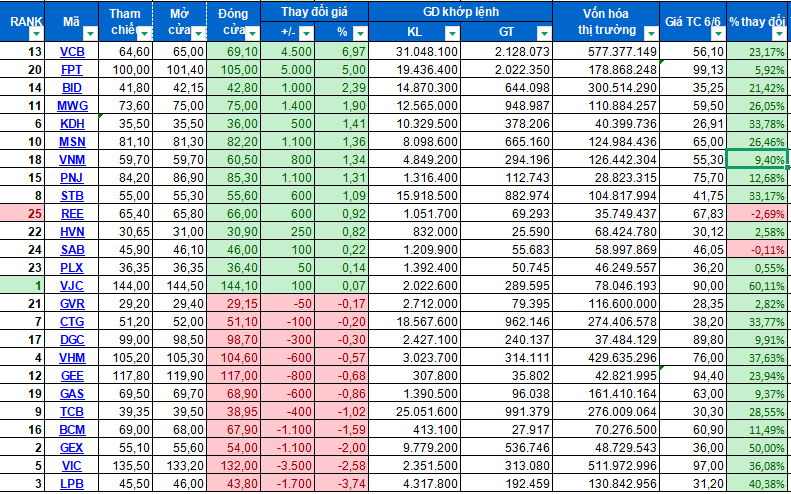Select REE rank cell showing 25
Screen dimensions: 791x494
tap(22, 214)
